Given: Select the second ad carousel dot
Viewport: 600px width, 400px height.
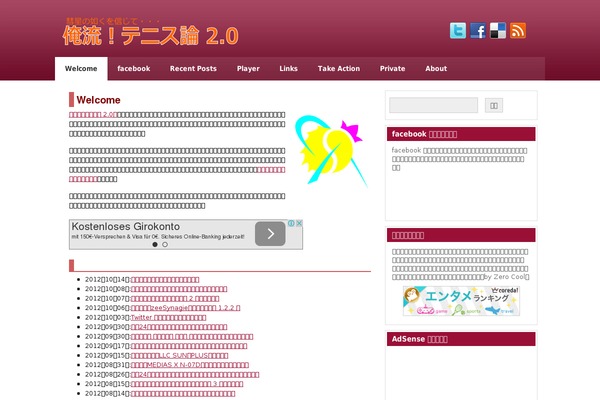Looking at the screenshot, I should 165,244.
